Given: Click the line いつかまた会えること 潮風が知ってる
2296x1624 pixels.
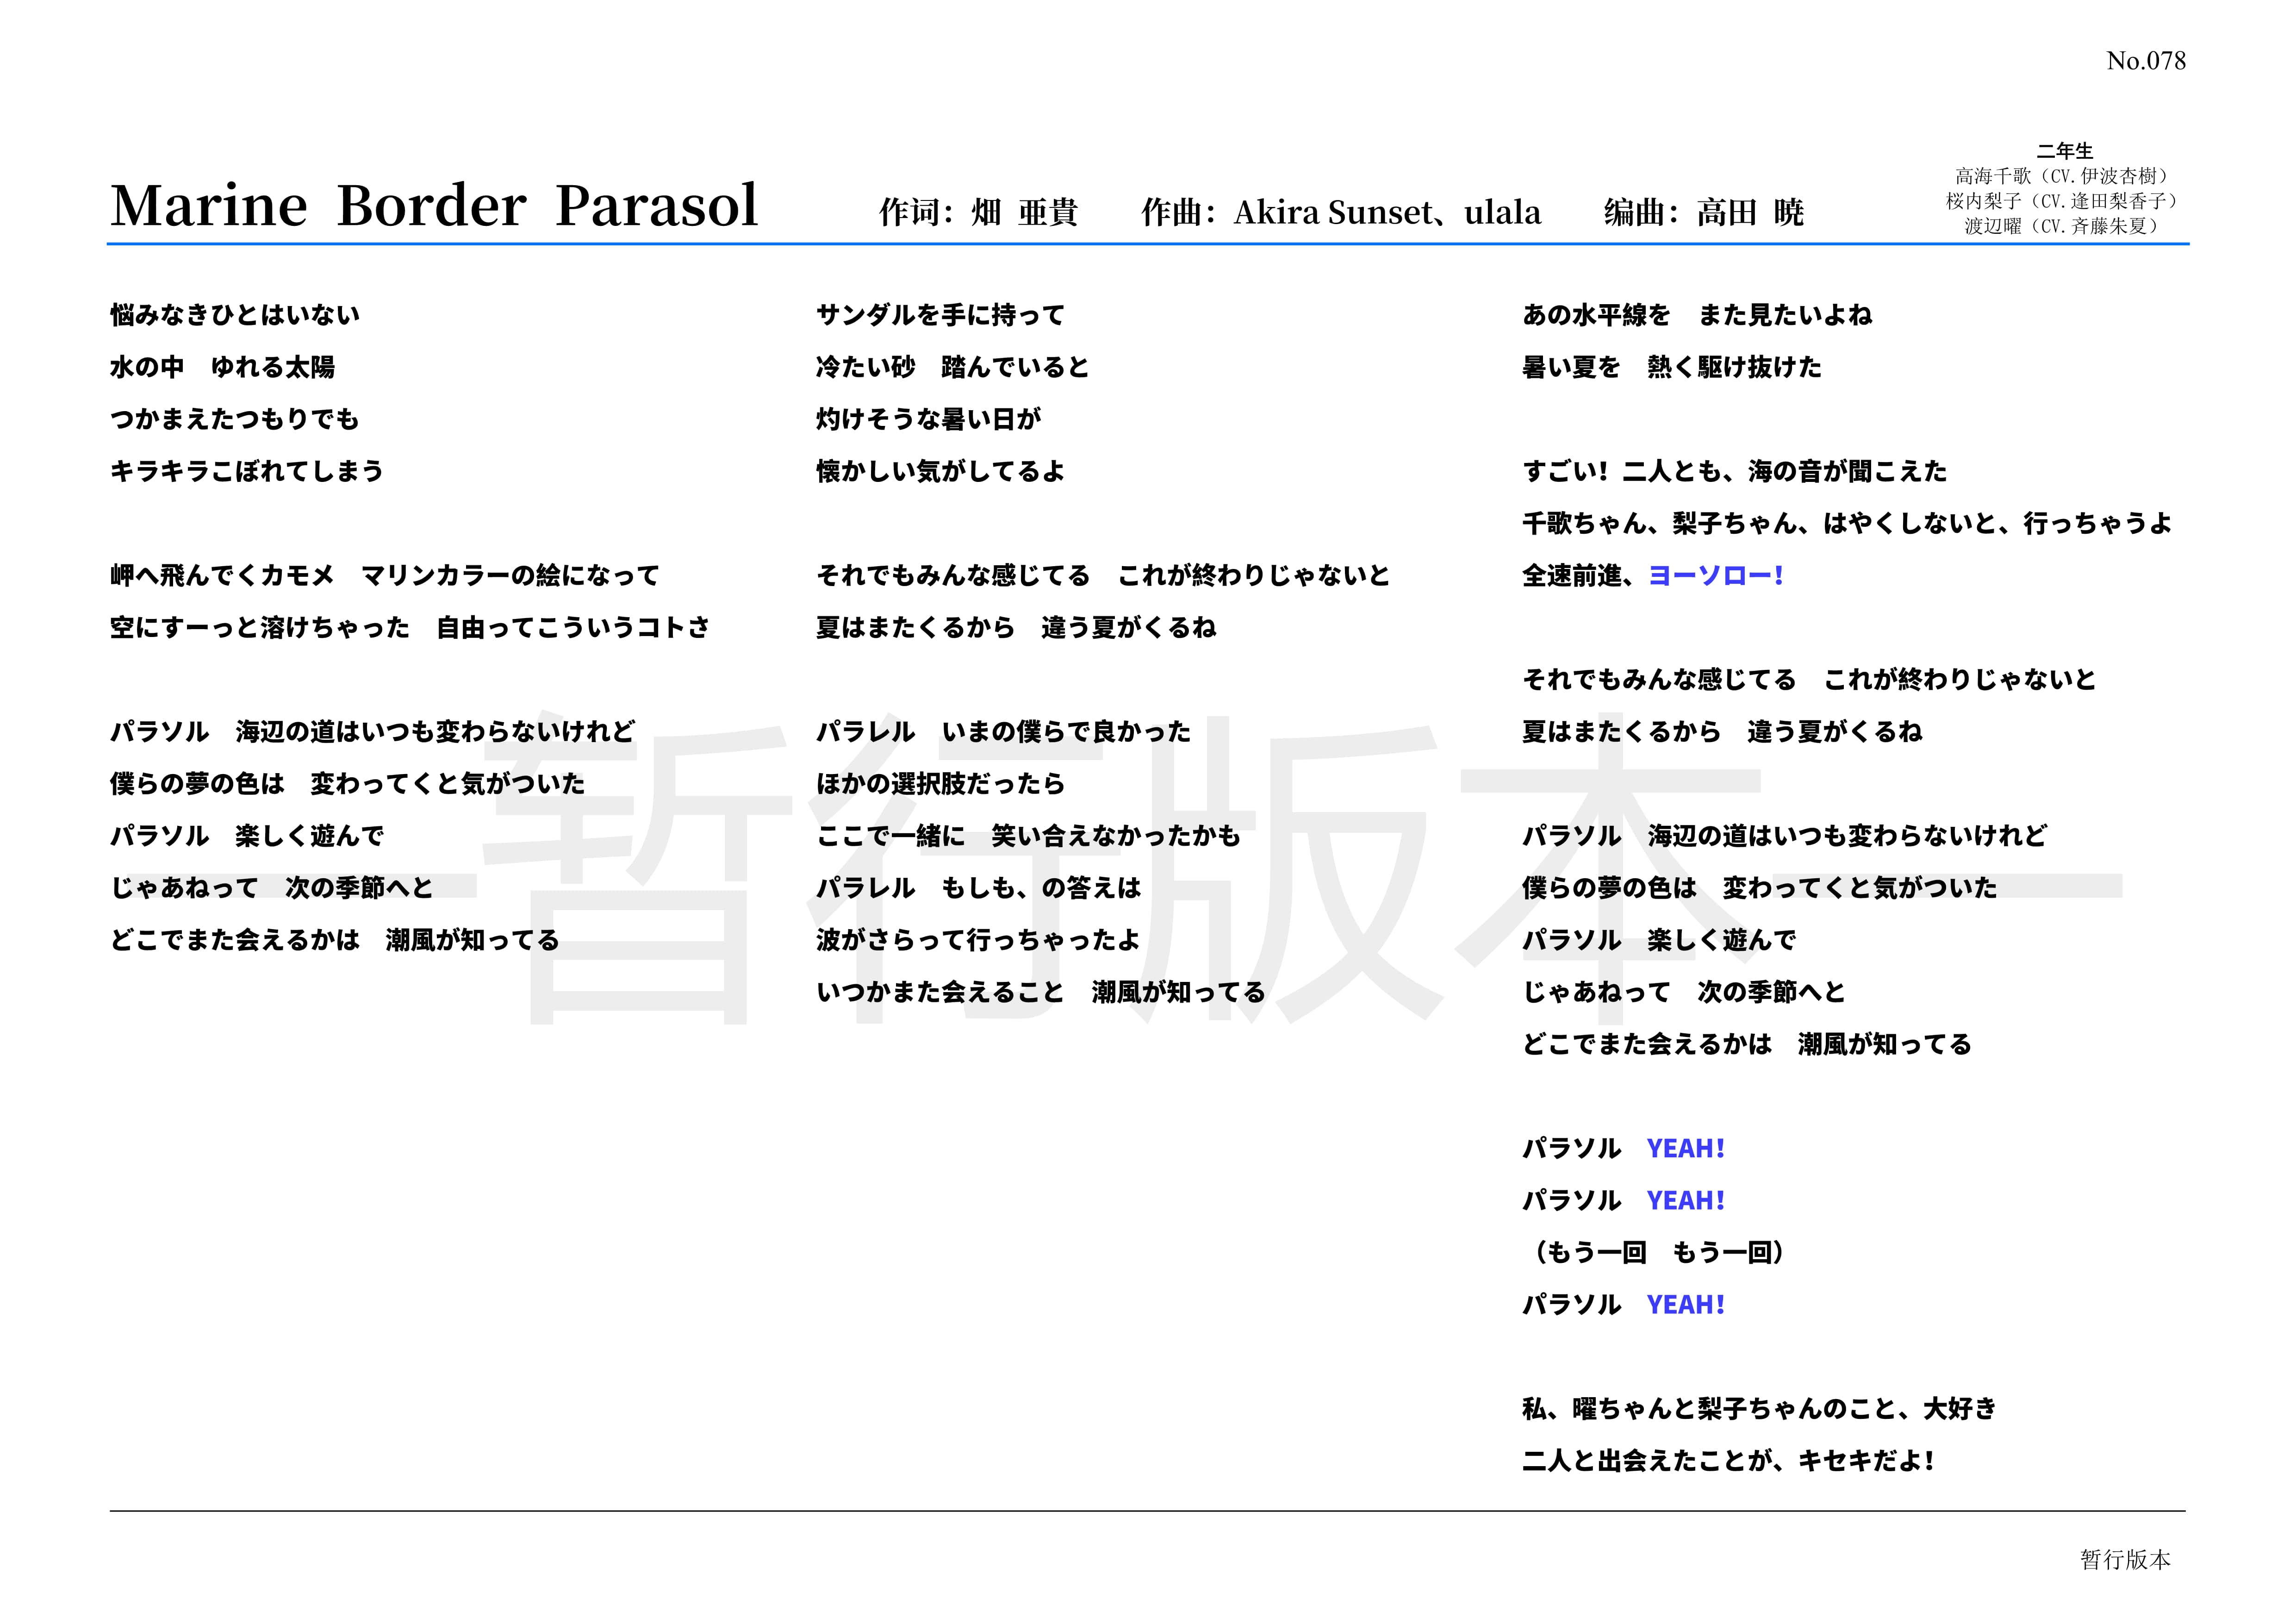Looking at the screenshot, I should (x=1041, y=992).
